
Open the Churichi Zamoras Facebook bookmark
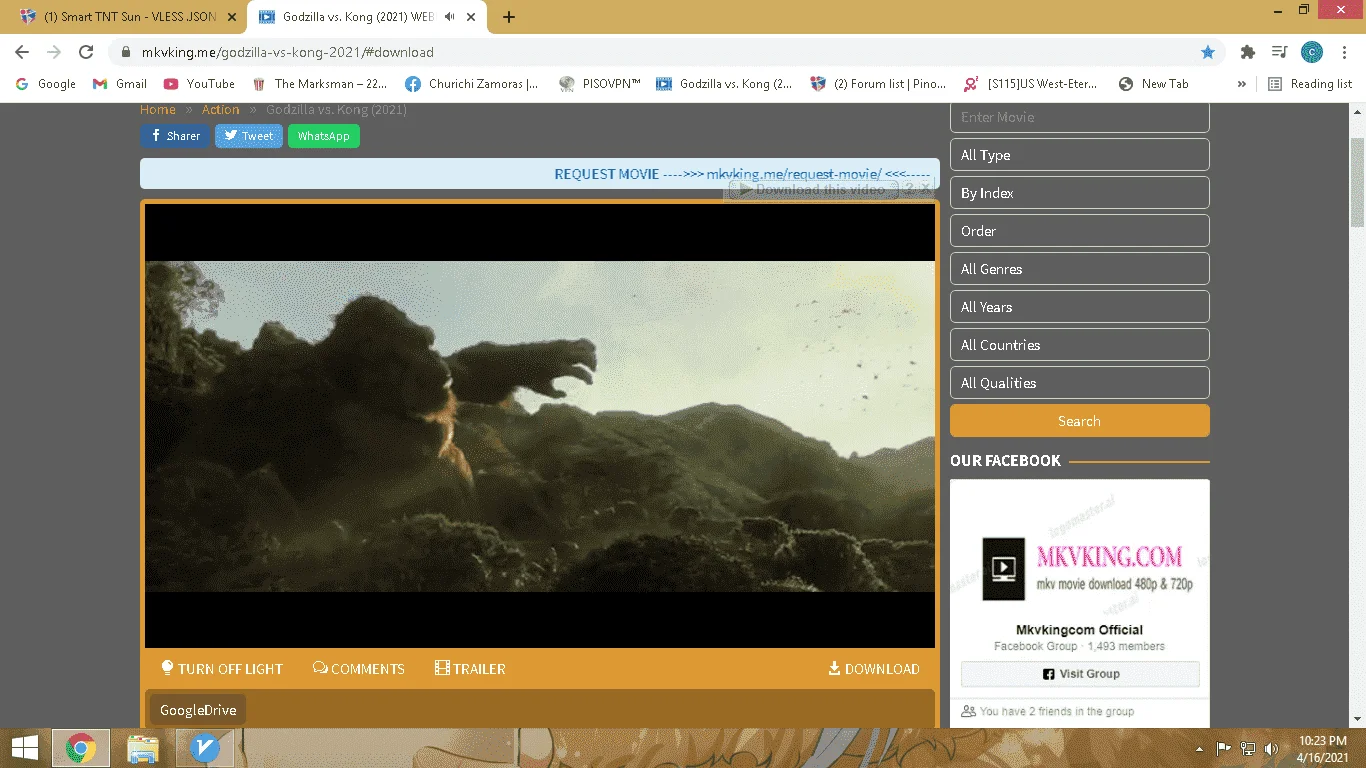point(472,84)
